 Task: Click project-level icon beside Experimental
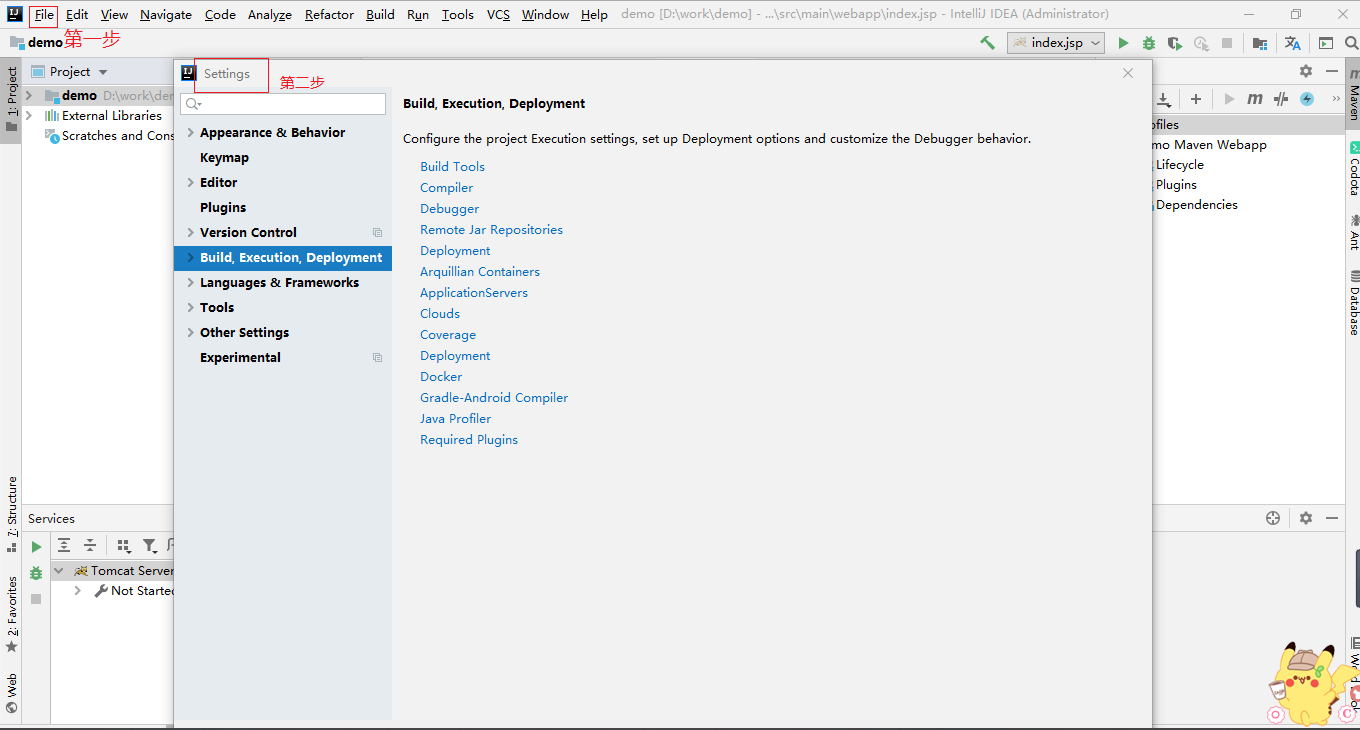tap(378, 357)
